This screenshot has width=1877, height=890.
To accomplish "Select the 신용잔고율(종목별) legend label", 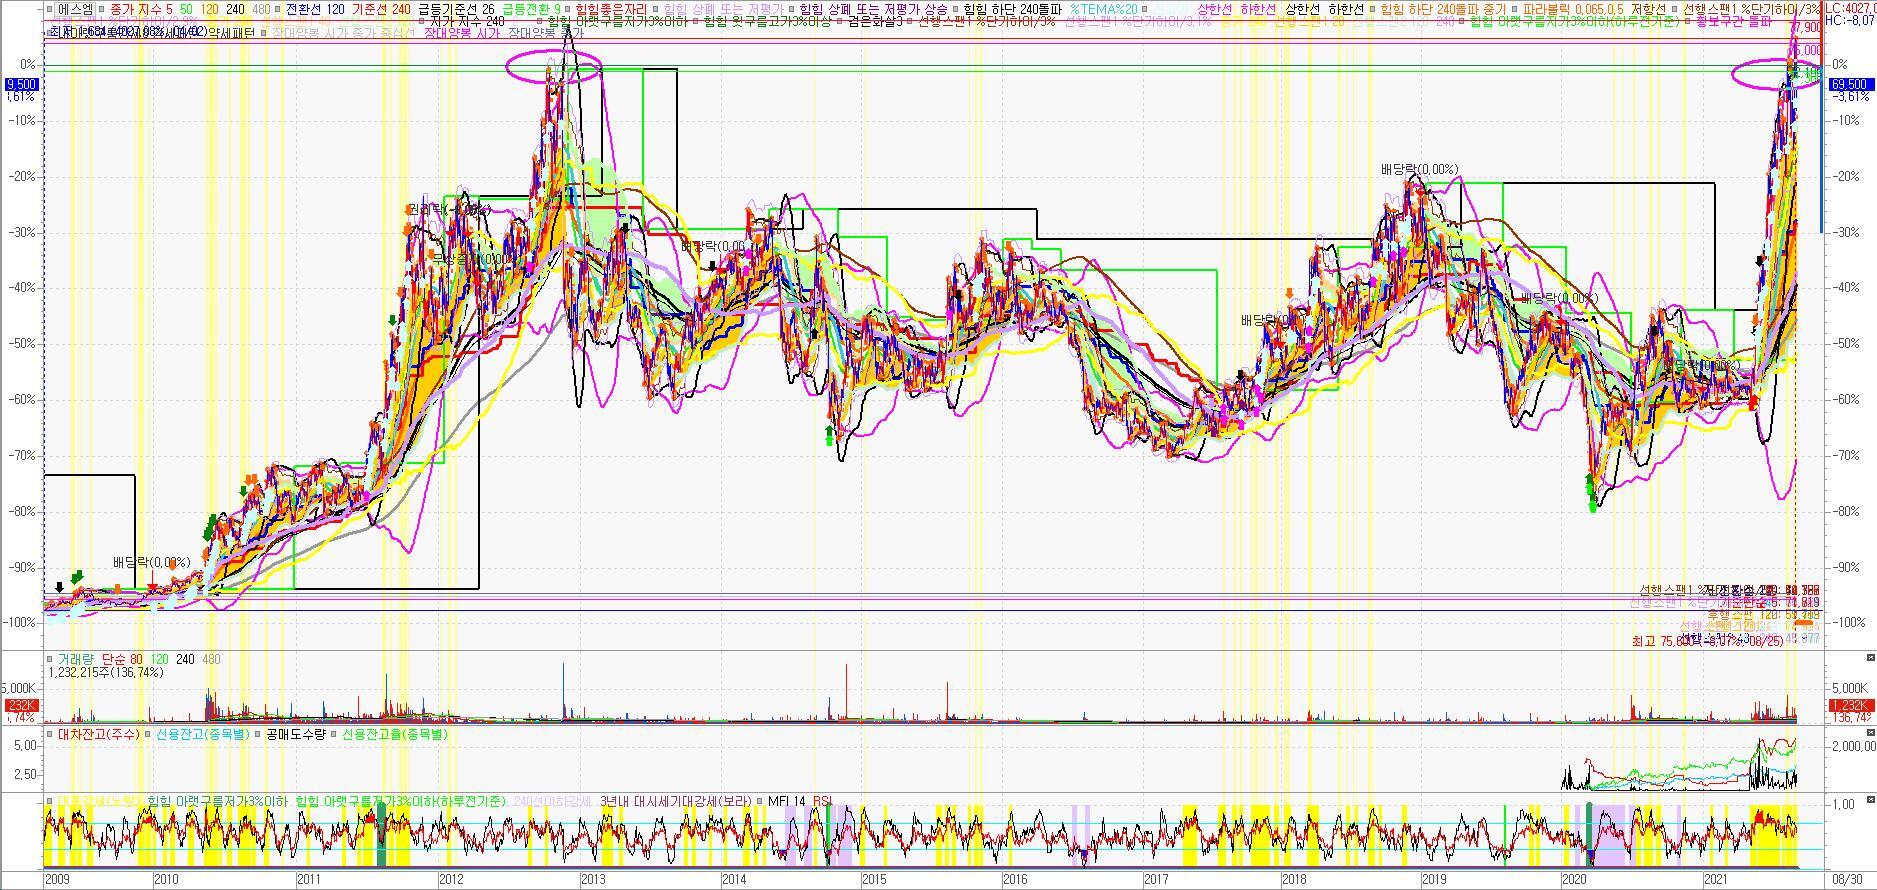I will click(395, 734).
